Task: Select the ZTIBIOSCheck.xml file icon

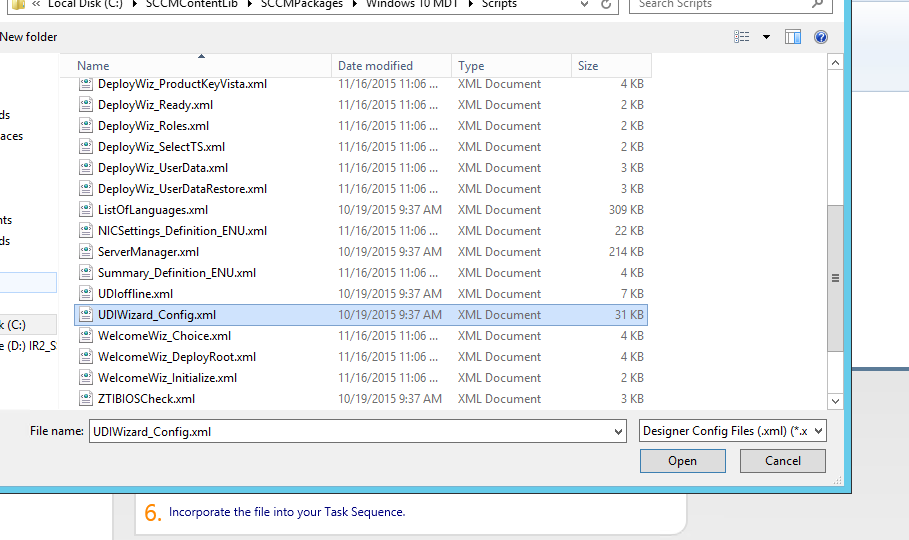Action: click(x=86, y=398)
